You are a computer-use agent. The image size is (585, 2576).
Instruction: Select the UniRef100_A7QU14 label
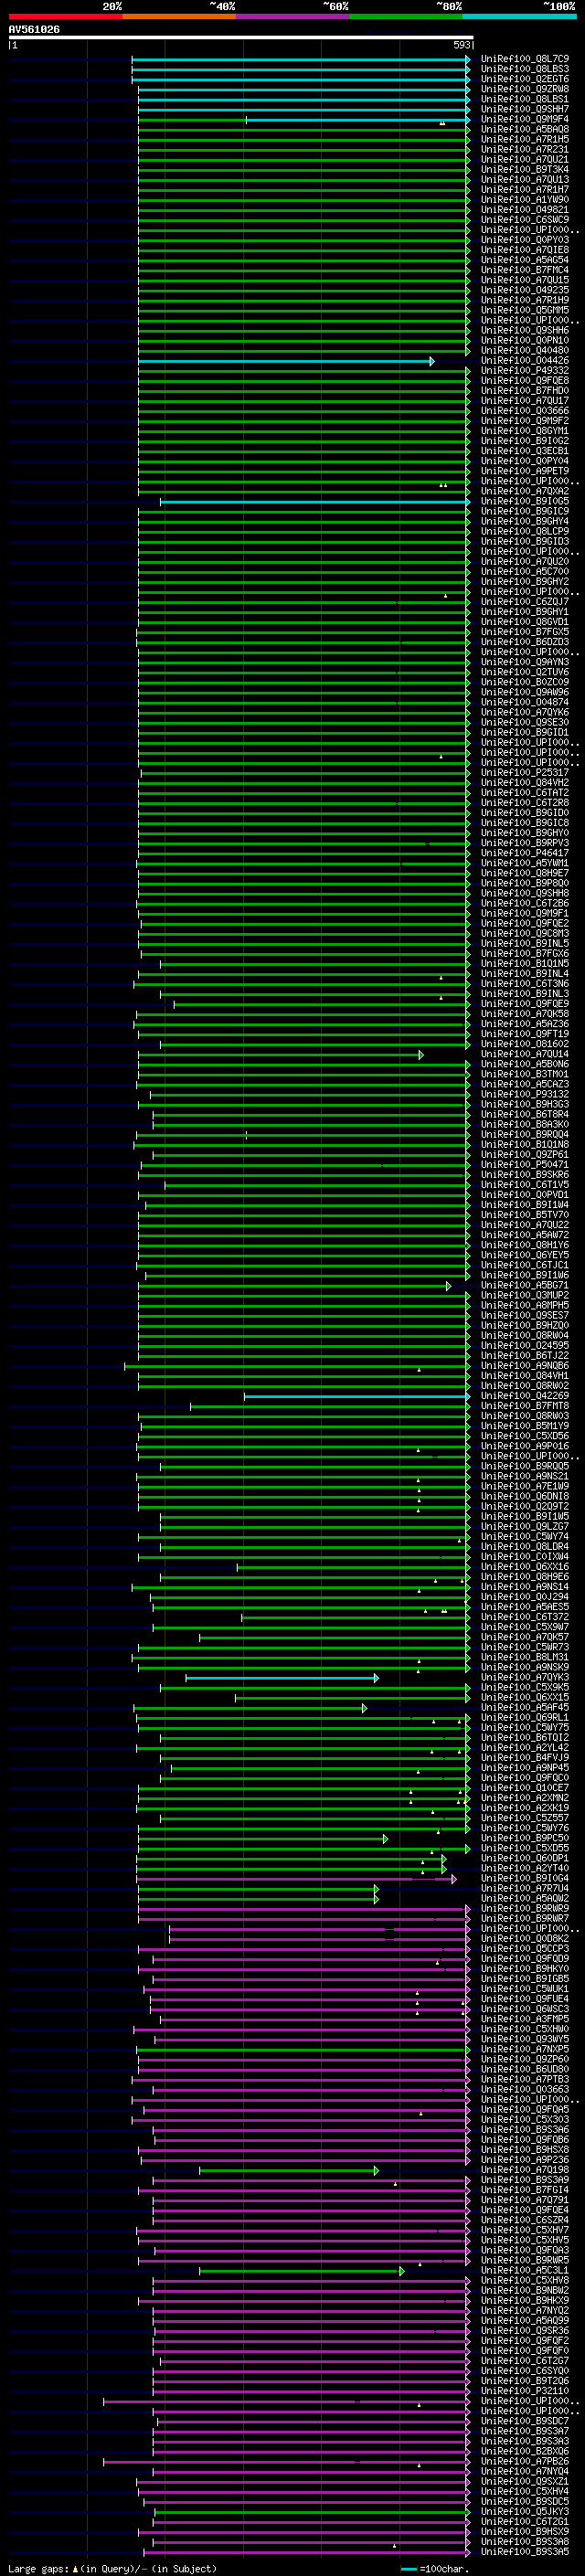525,1054
